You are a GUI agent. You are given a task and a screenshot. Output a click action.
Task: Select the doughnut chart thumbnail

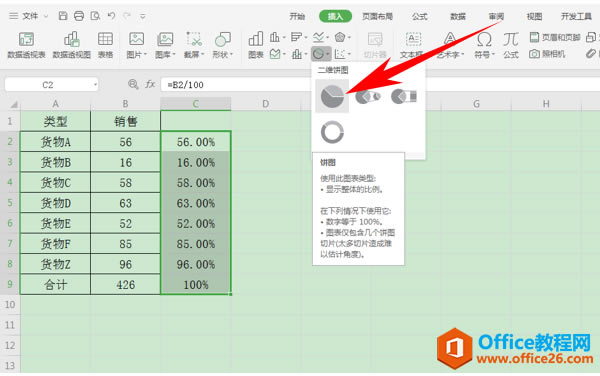pyautogui.click(x=332, y=132)
